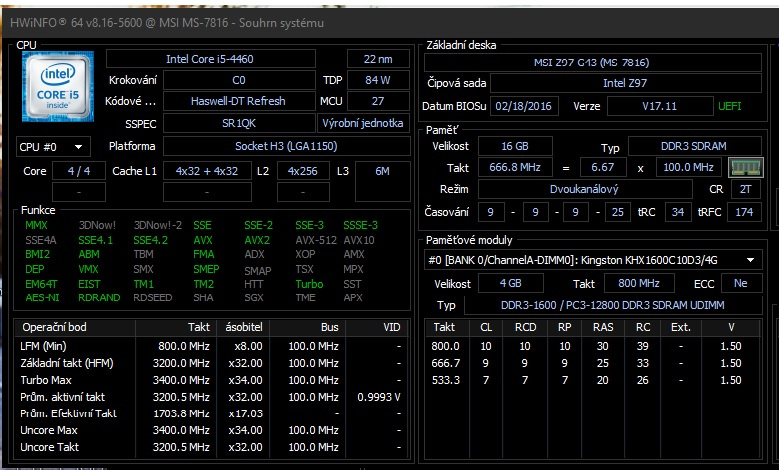This screenshot has height=470, width=779.
Task: Click the AVX2 feature flag
Action: pos(258,240)
